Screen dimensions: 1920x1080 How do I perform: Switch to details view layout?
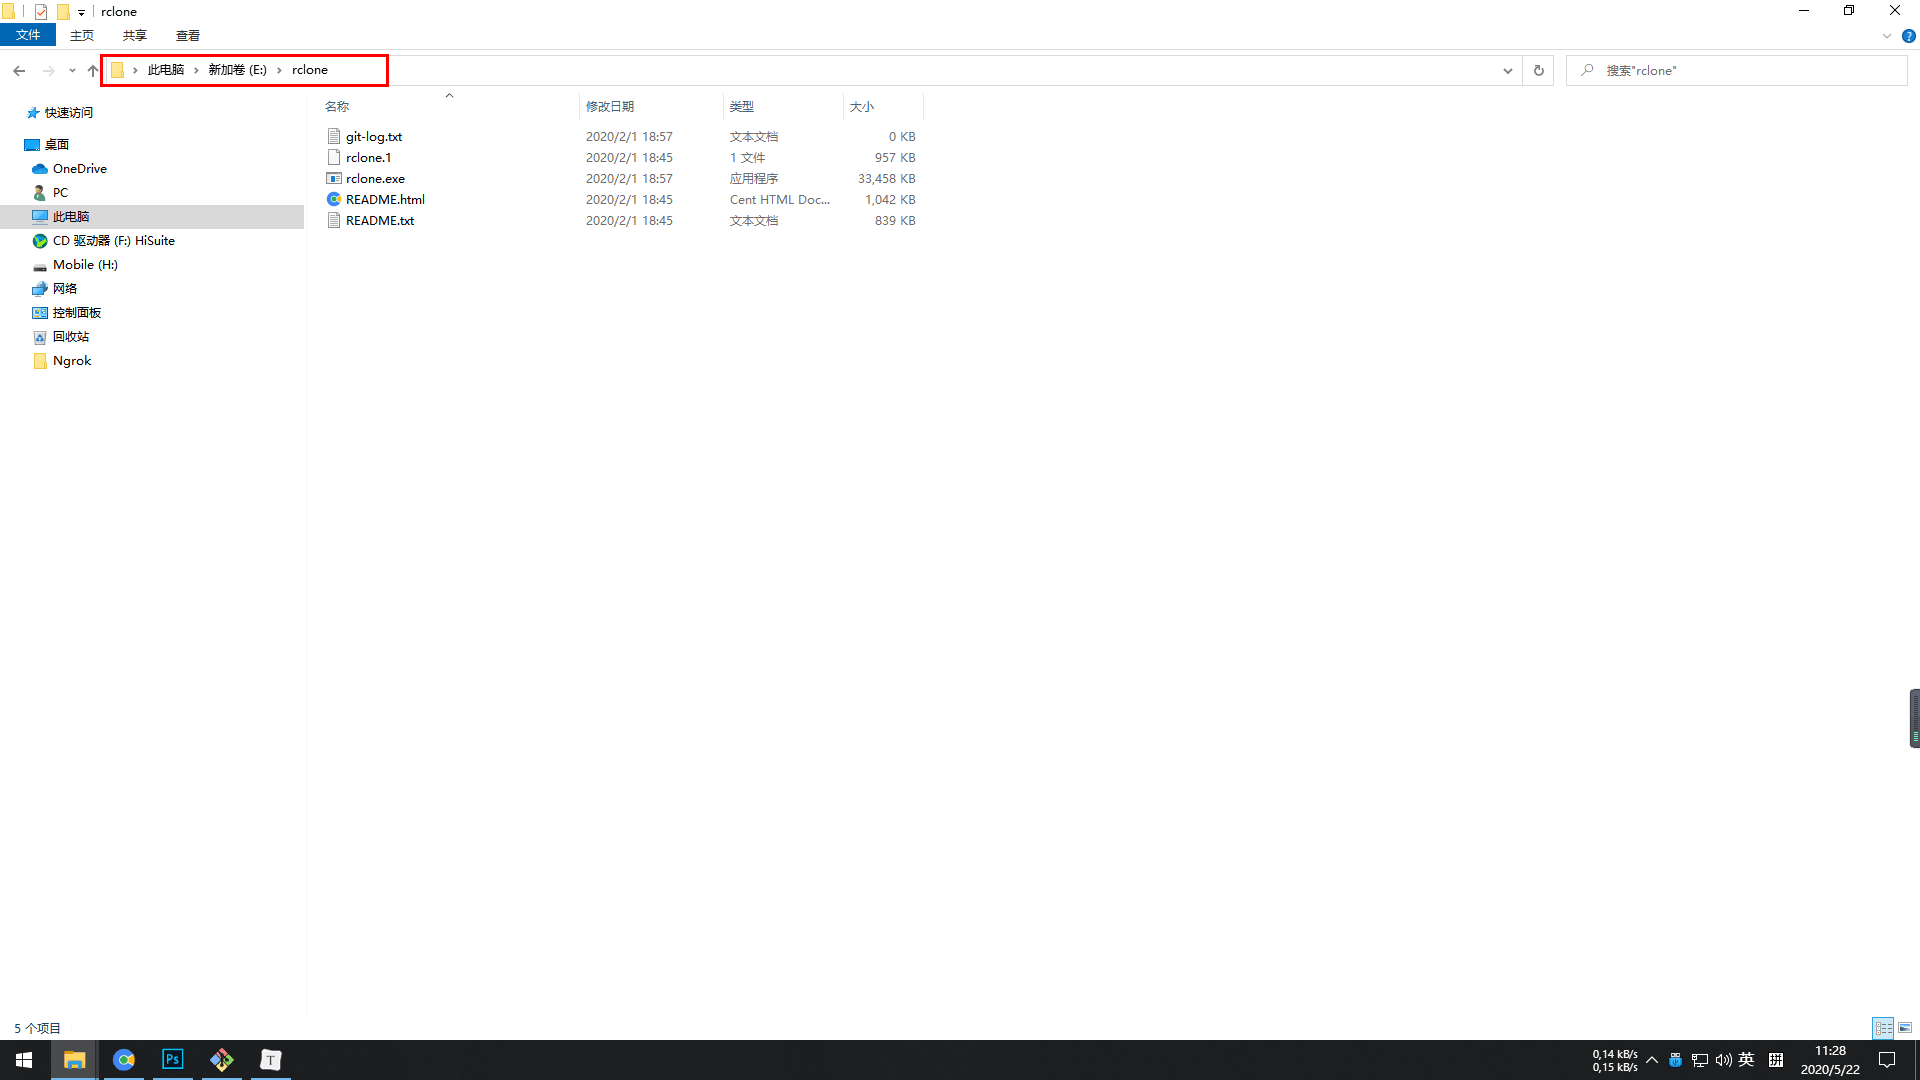pyautogui.click(x=1883, y=1028)
